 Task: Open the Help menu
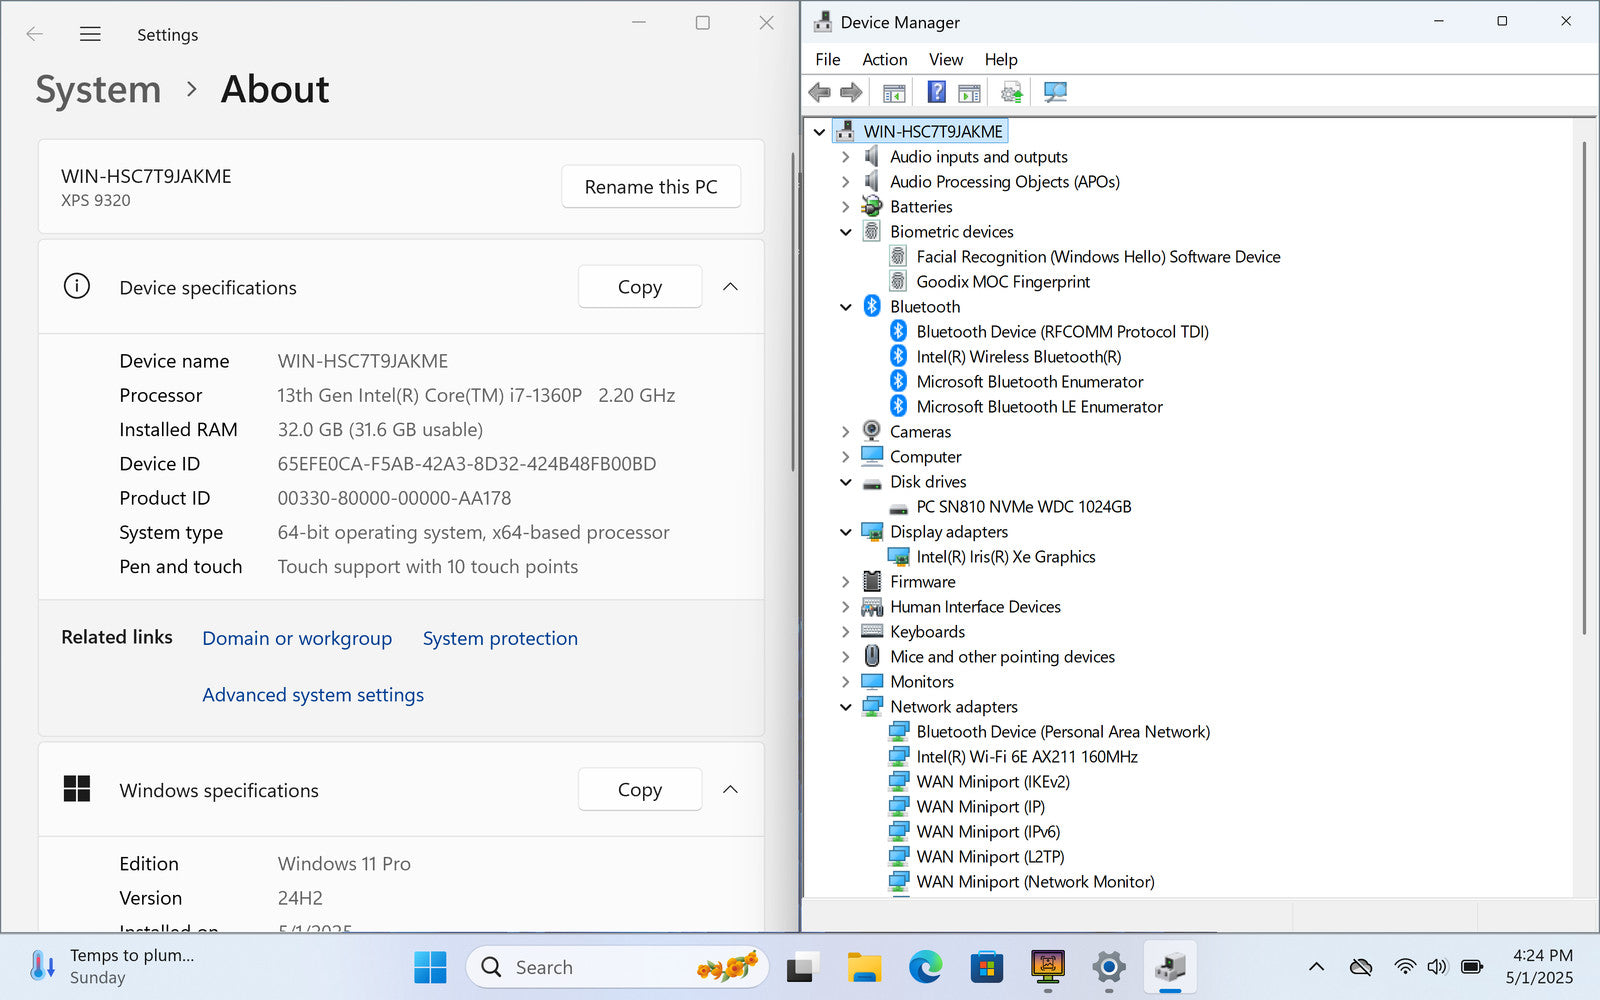click(x=1001, y=60)
